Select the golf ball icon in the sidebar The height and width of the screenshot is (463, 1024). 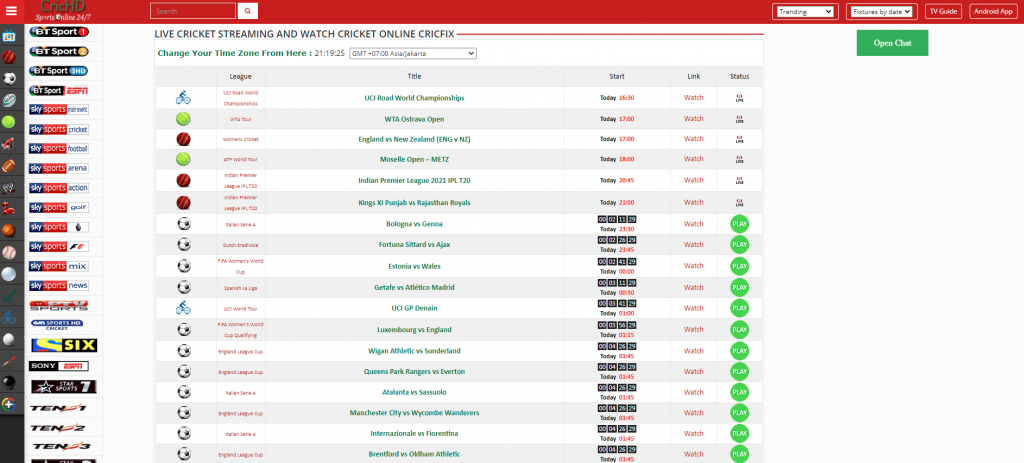pos(9,339)
